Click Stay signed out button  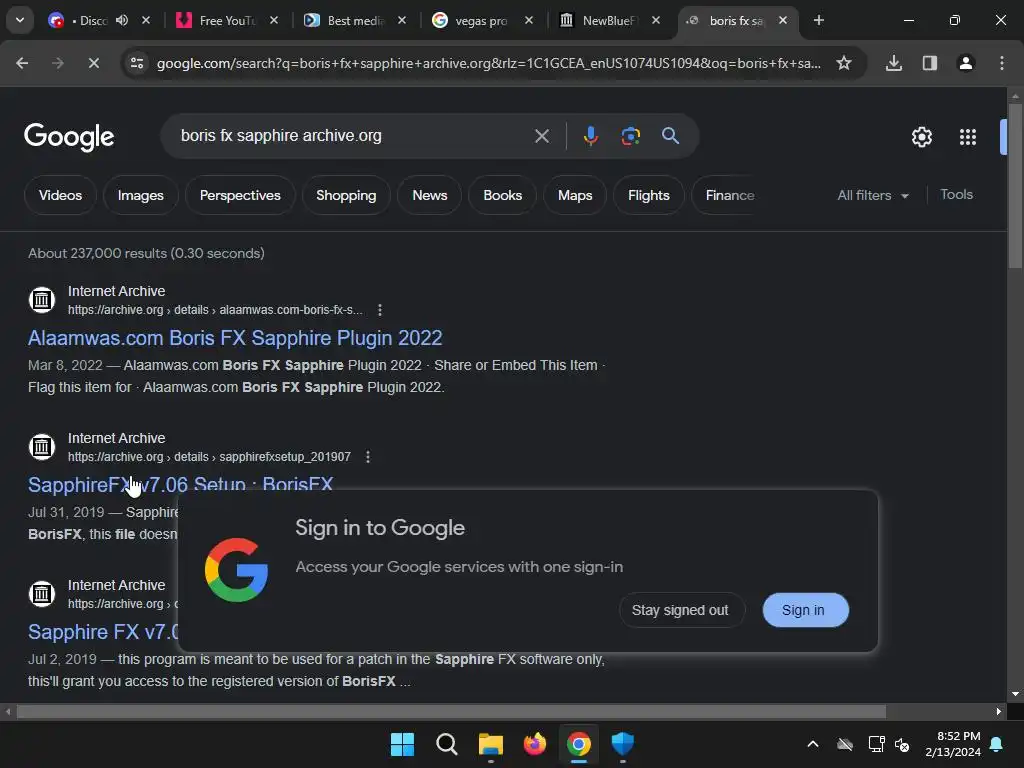tap(681, 610)
